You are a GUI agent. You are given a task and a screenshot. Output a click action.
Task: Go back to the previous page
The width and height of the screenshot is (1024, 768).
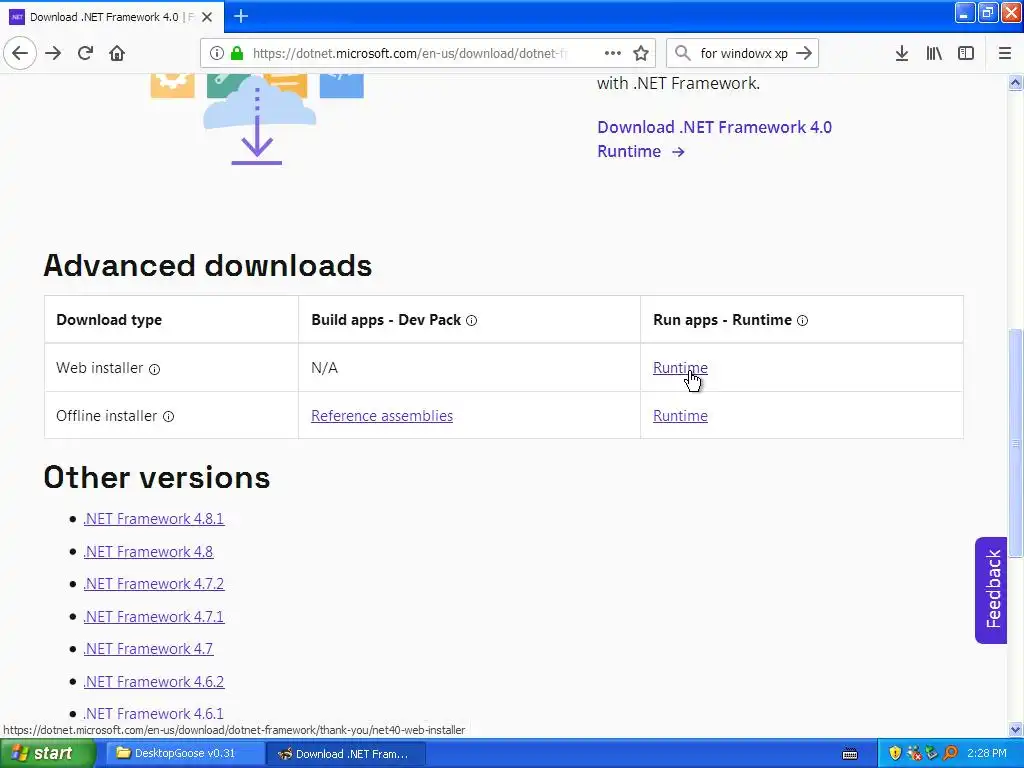[x=20, y=53]
